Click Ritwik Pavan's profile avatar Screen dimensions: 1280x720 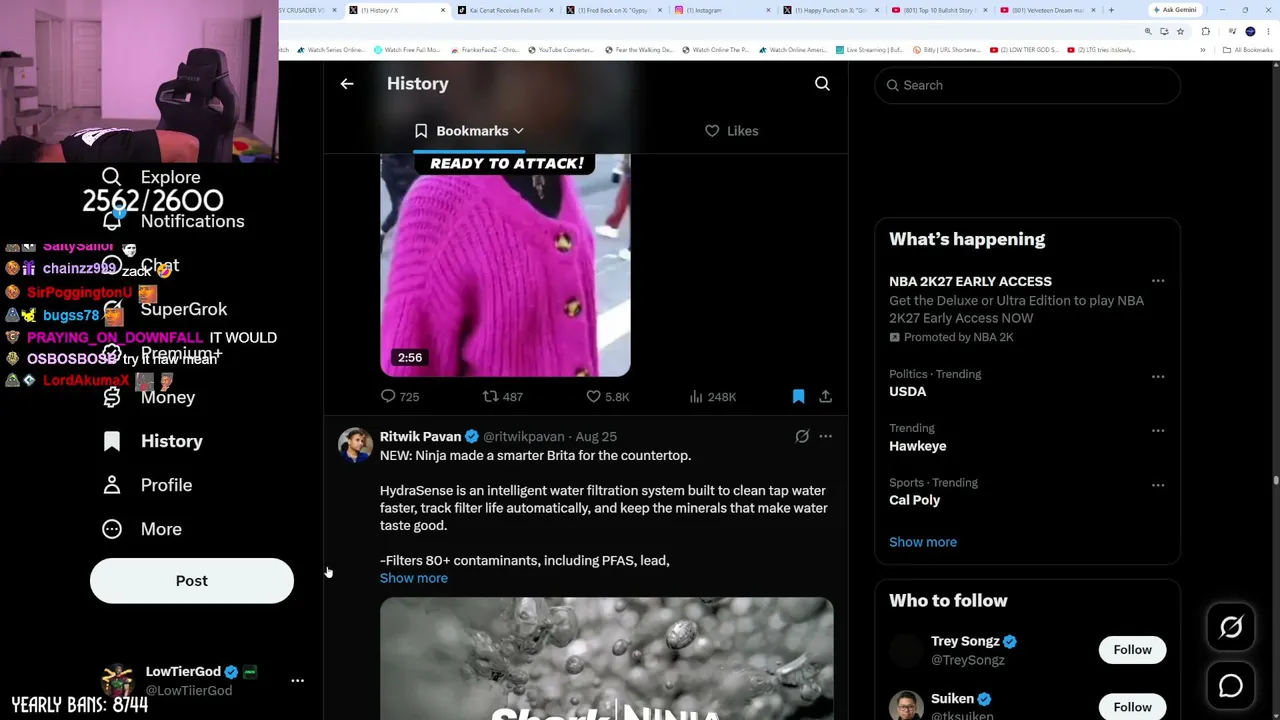355,445
